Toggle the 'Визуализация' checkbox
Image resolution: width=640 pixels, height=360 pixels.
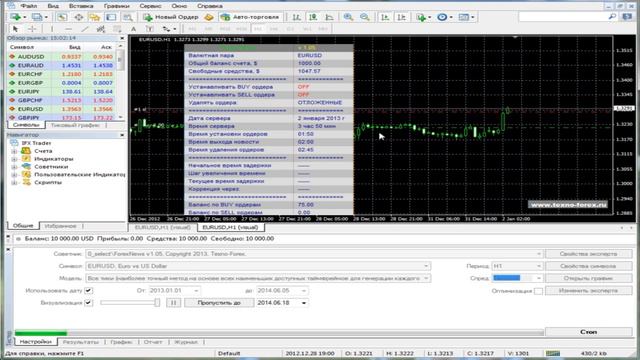[89, 303]
